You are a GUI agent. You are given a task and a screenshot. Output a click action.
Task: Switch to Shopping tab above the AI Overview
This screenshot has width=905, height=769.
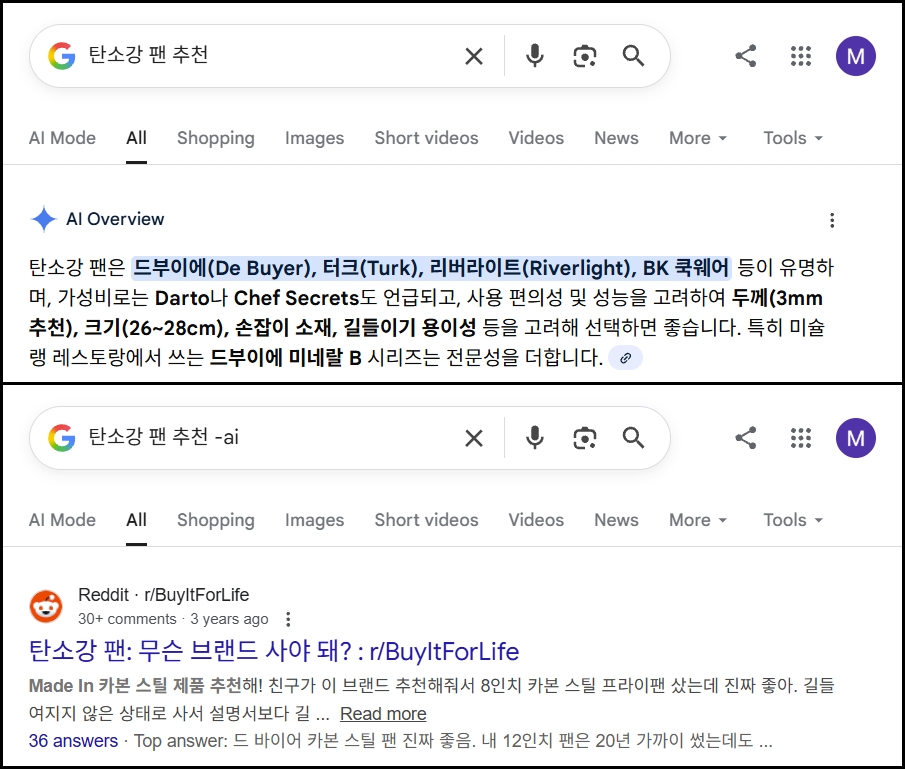[x=216, y=138]
